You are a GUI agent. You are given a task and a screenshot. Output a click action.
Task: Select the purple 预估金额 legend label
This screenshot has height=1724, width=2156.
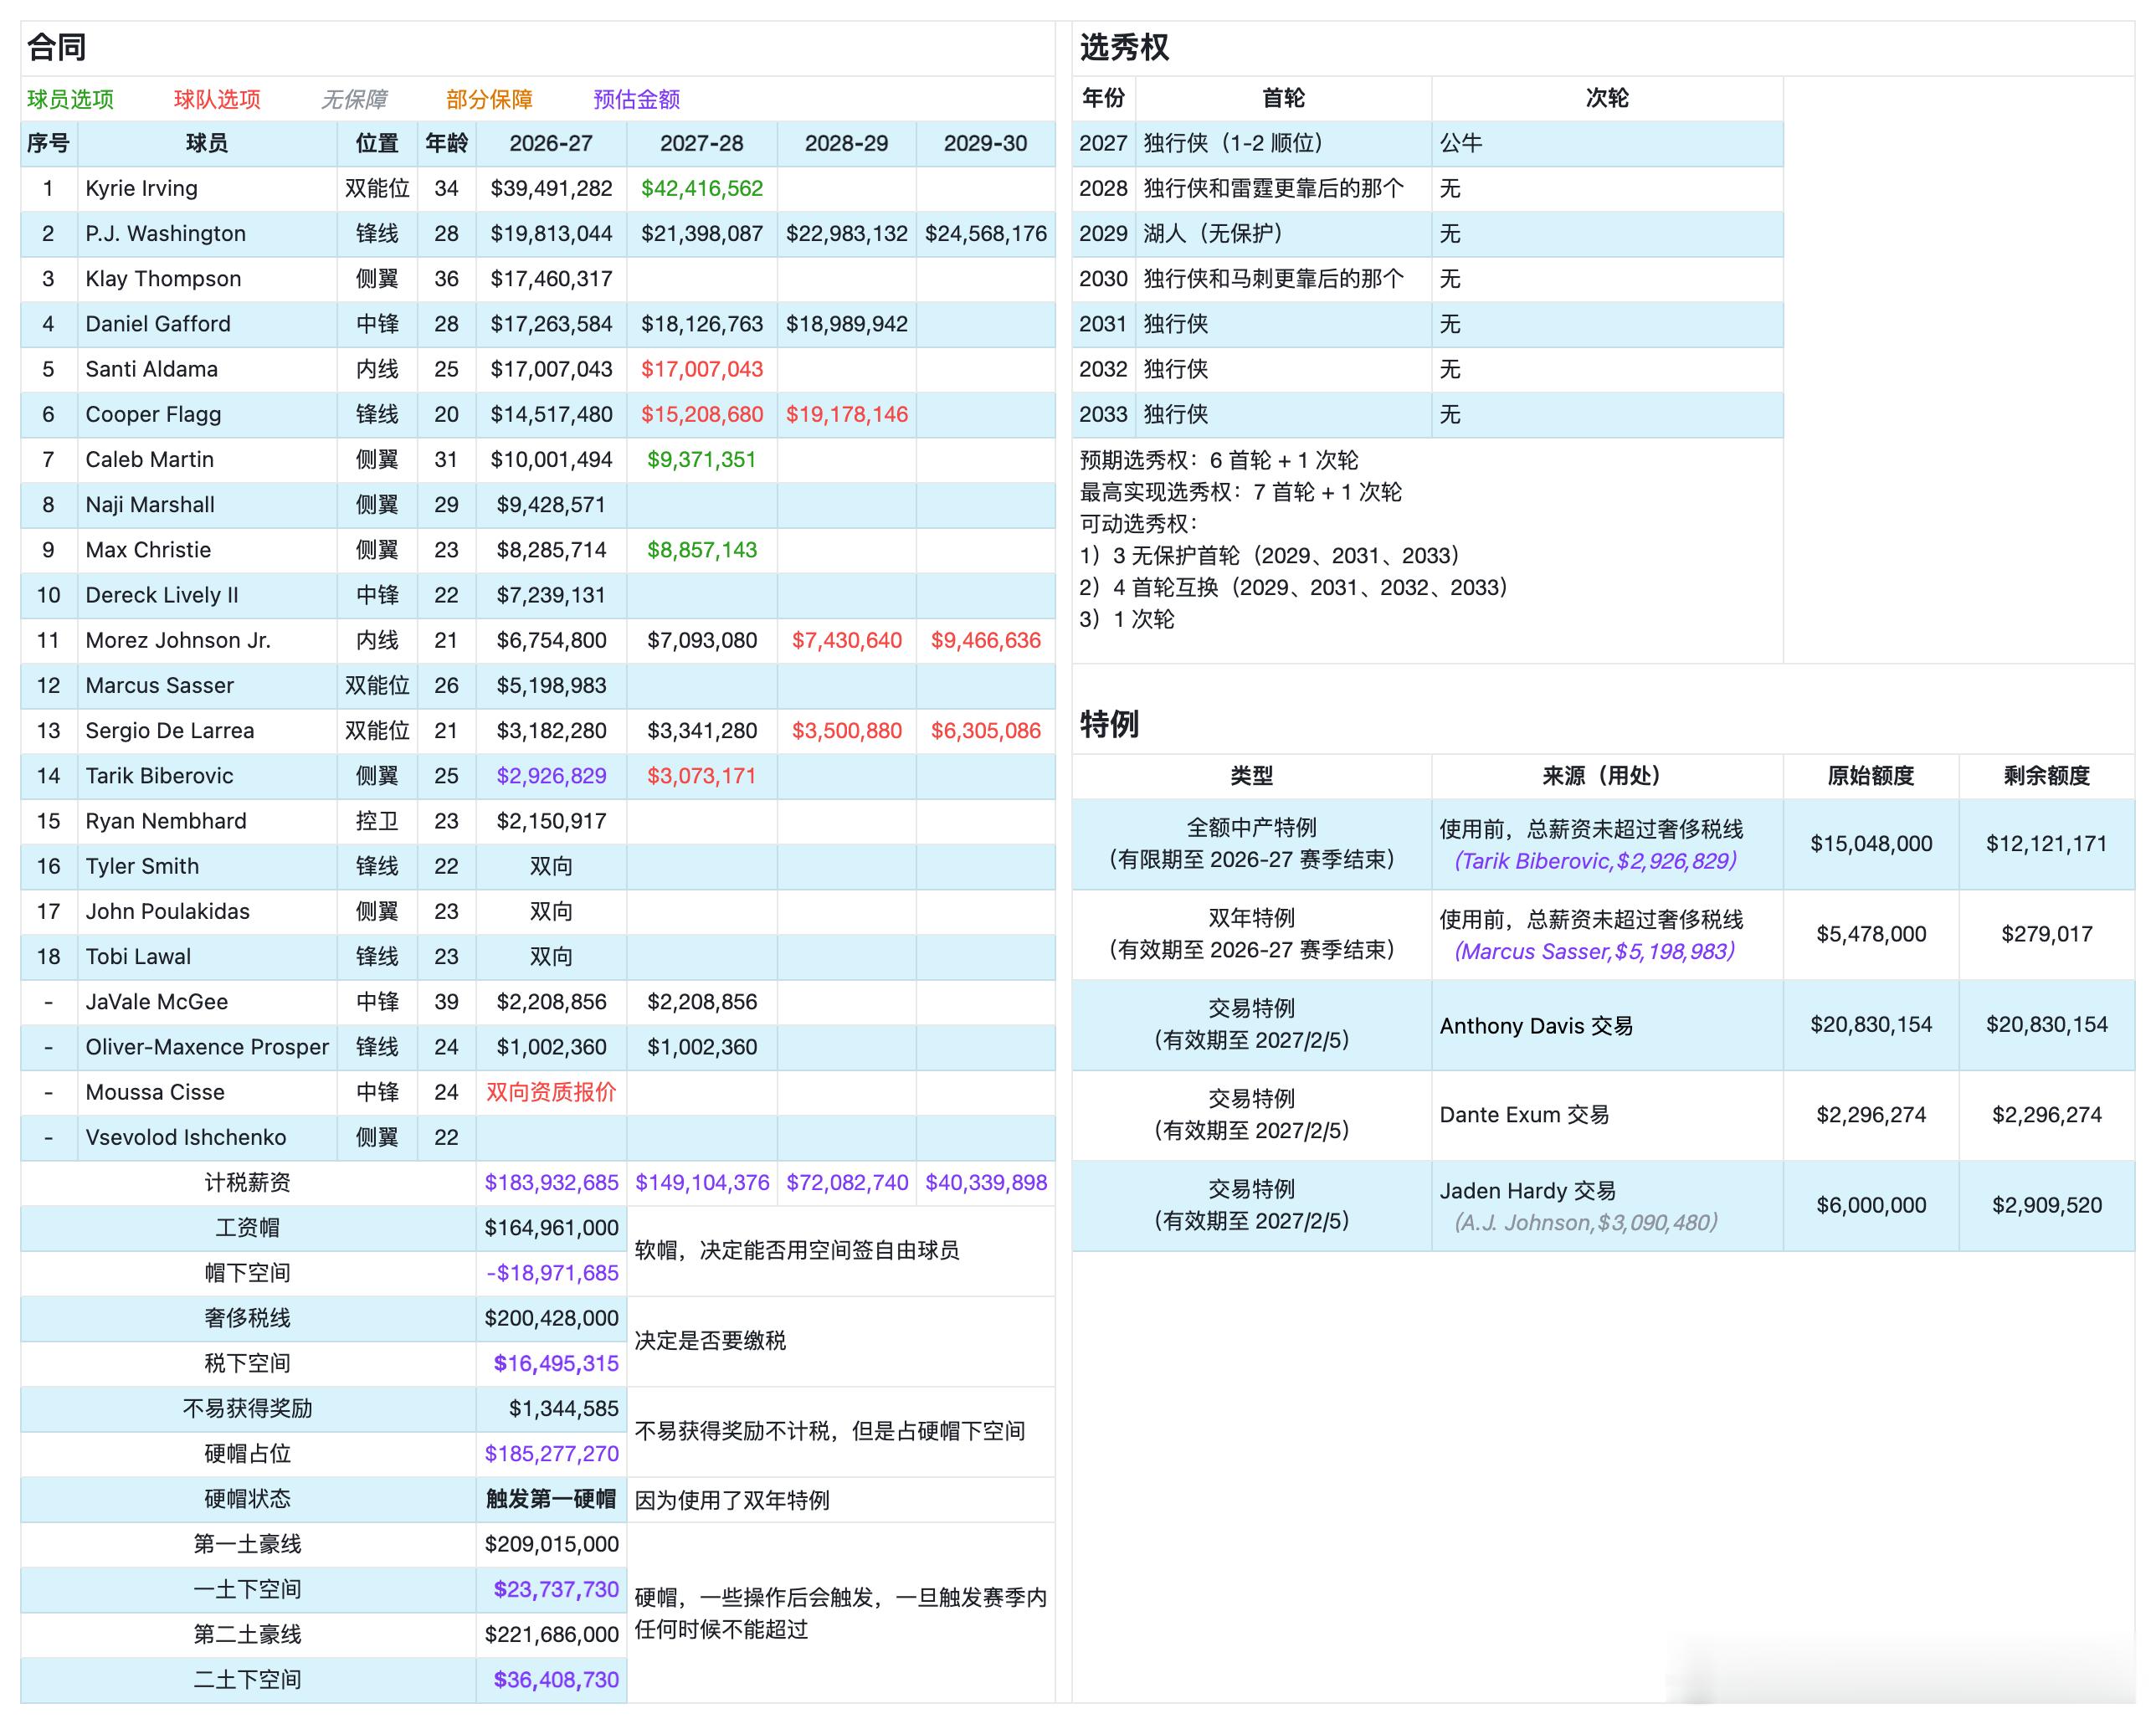point(636,99)
